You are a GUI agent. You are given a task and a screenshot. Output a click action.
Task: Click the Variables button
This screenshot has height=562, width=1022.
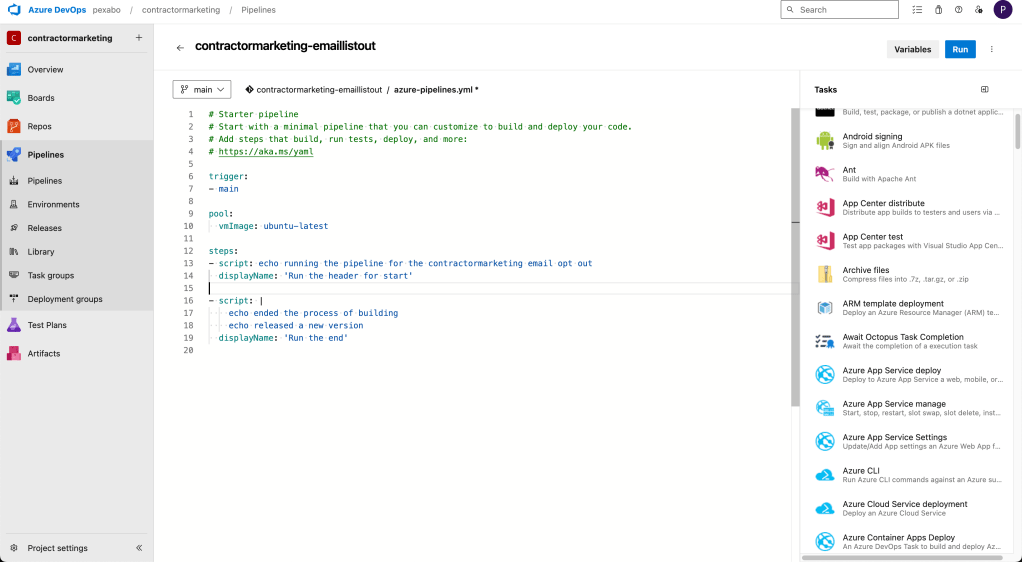[912, 50]
